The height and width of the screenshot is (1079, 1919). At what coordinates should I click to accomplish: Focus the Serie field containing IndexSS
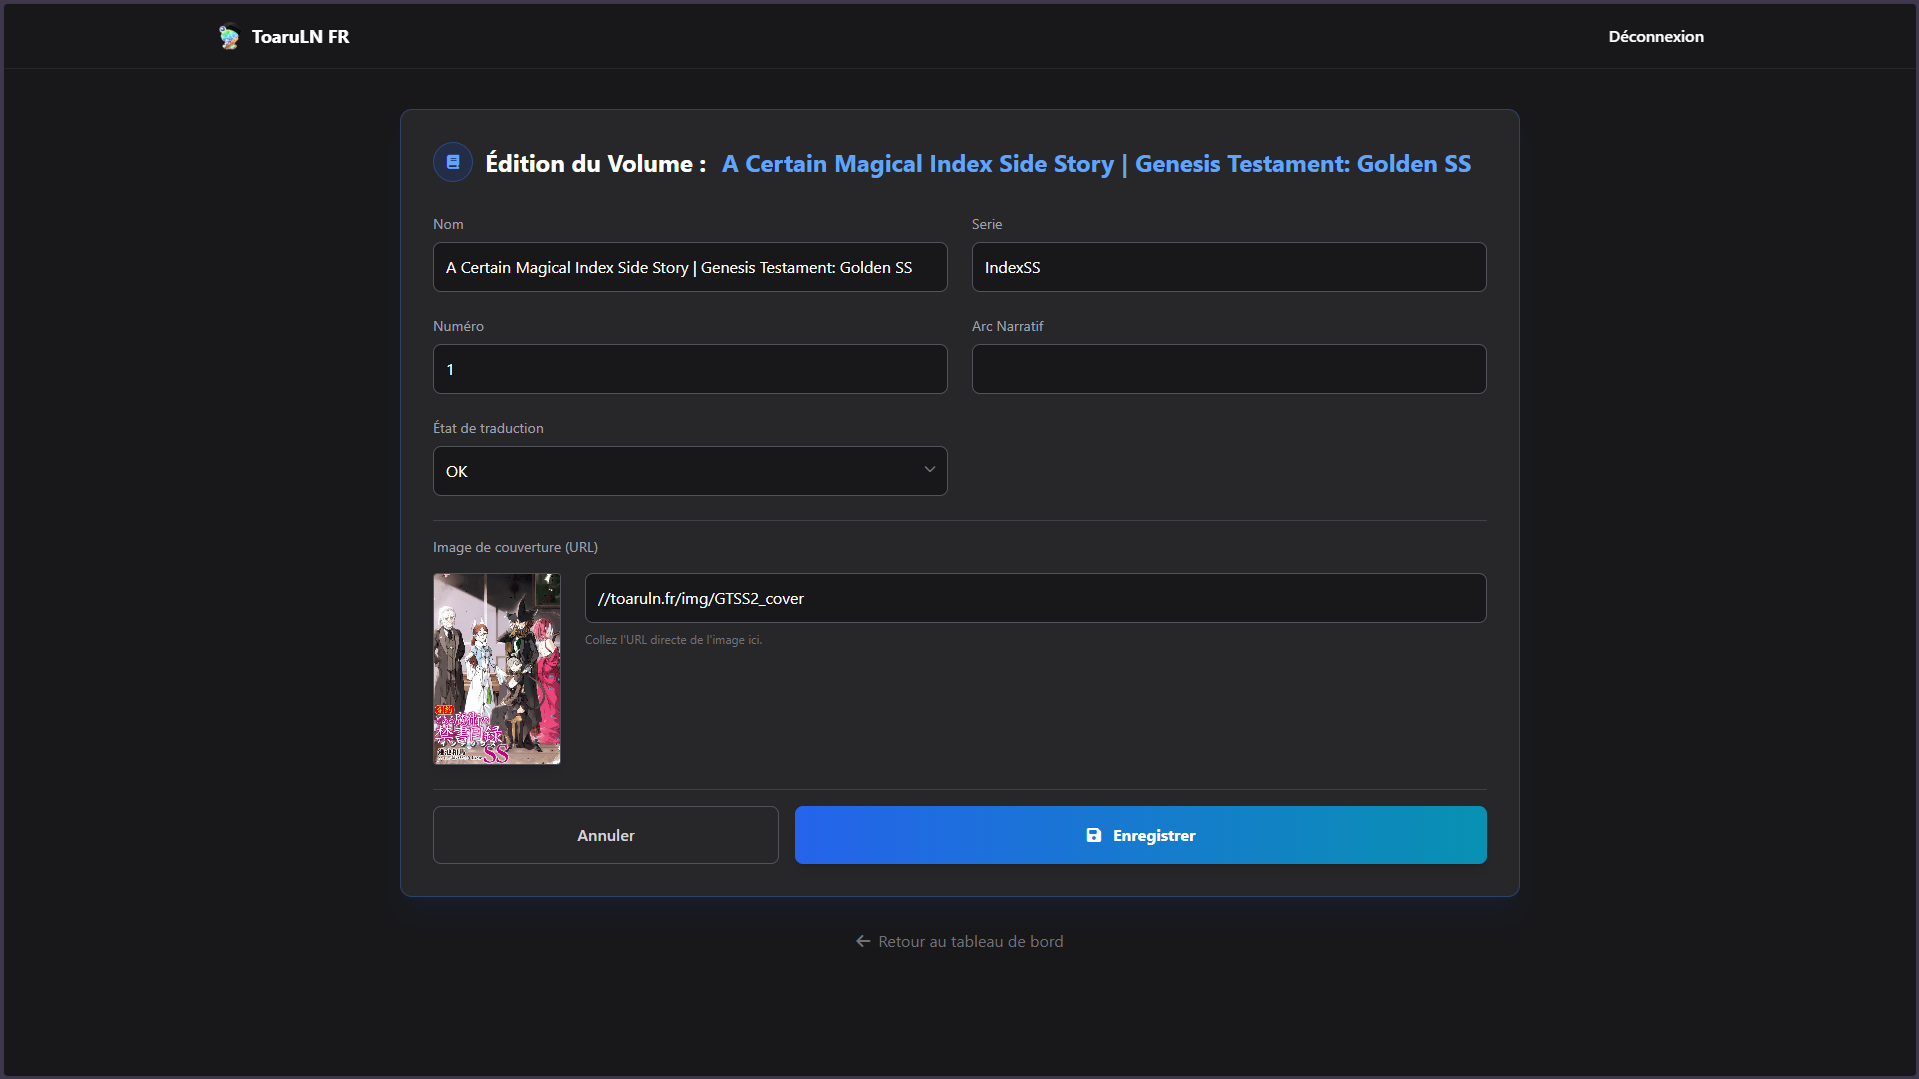1228,267
